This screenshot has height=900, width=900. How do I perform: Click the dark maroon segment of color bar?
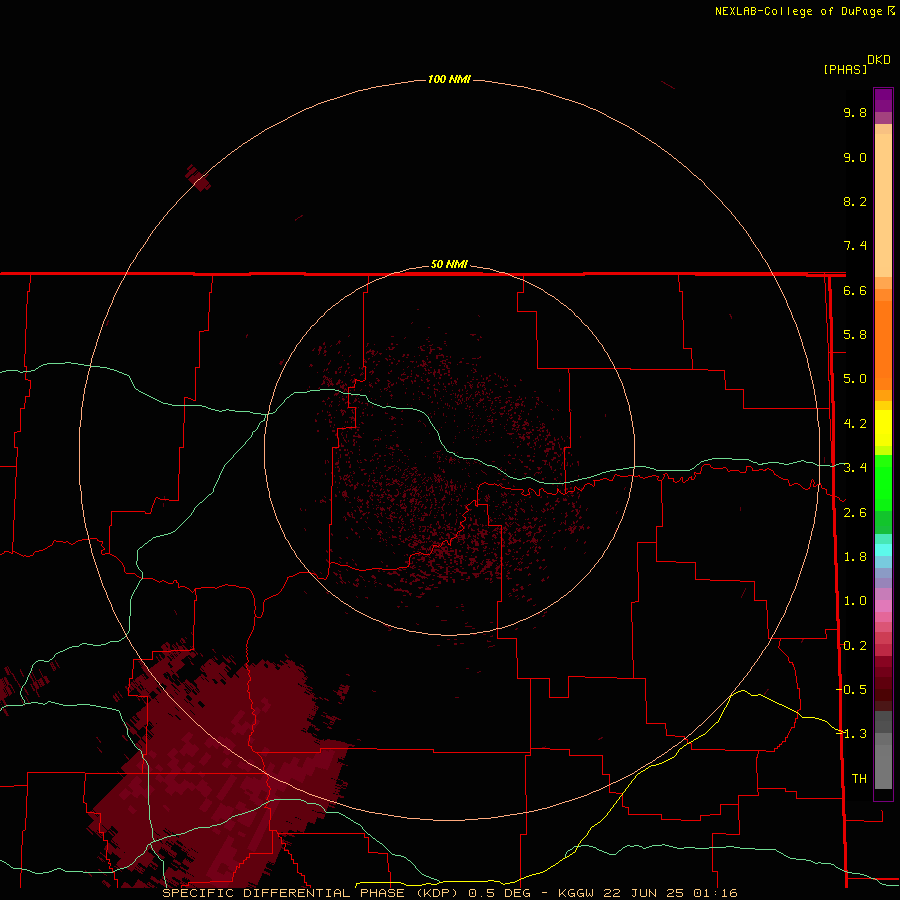(x=883, y=683)
